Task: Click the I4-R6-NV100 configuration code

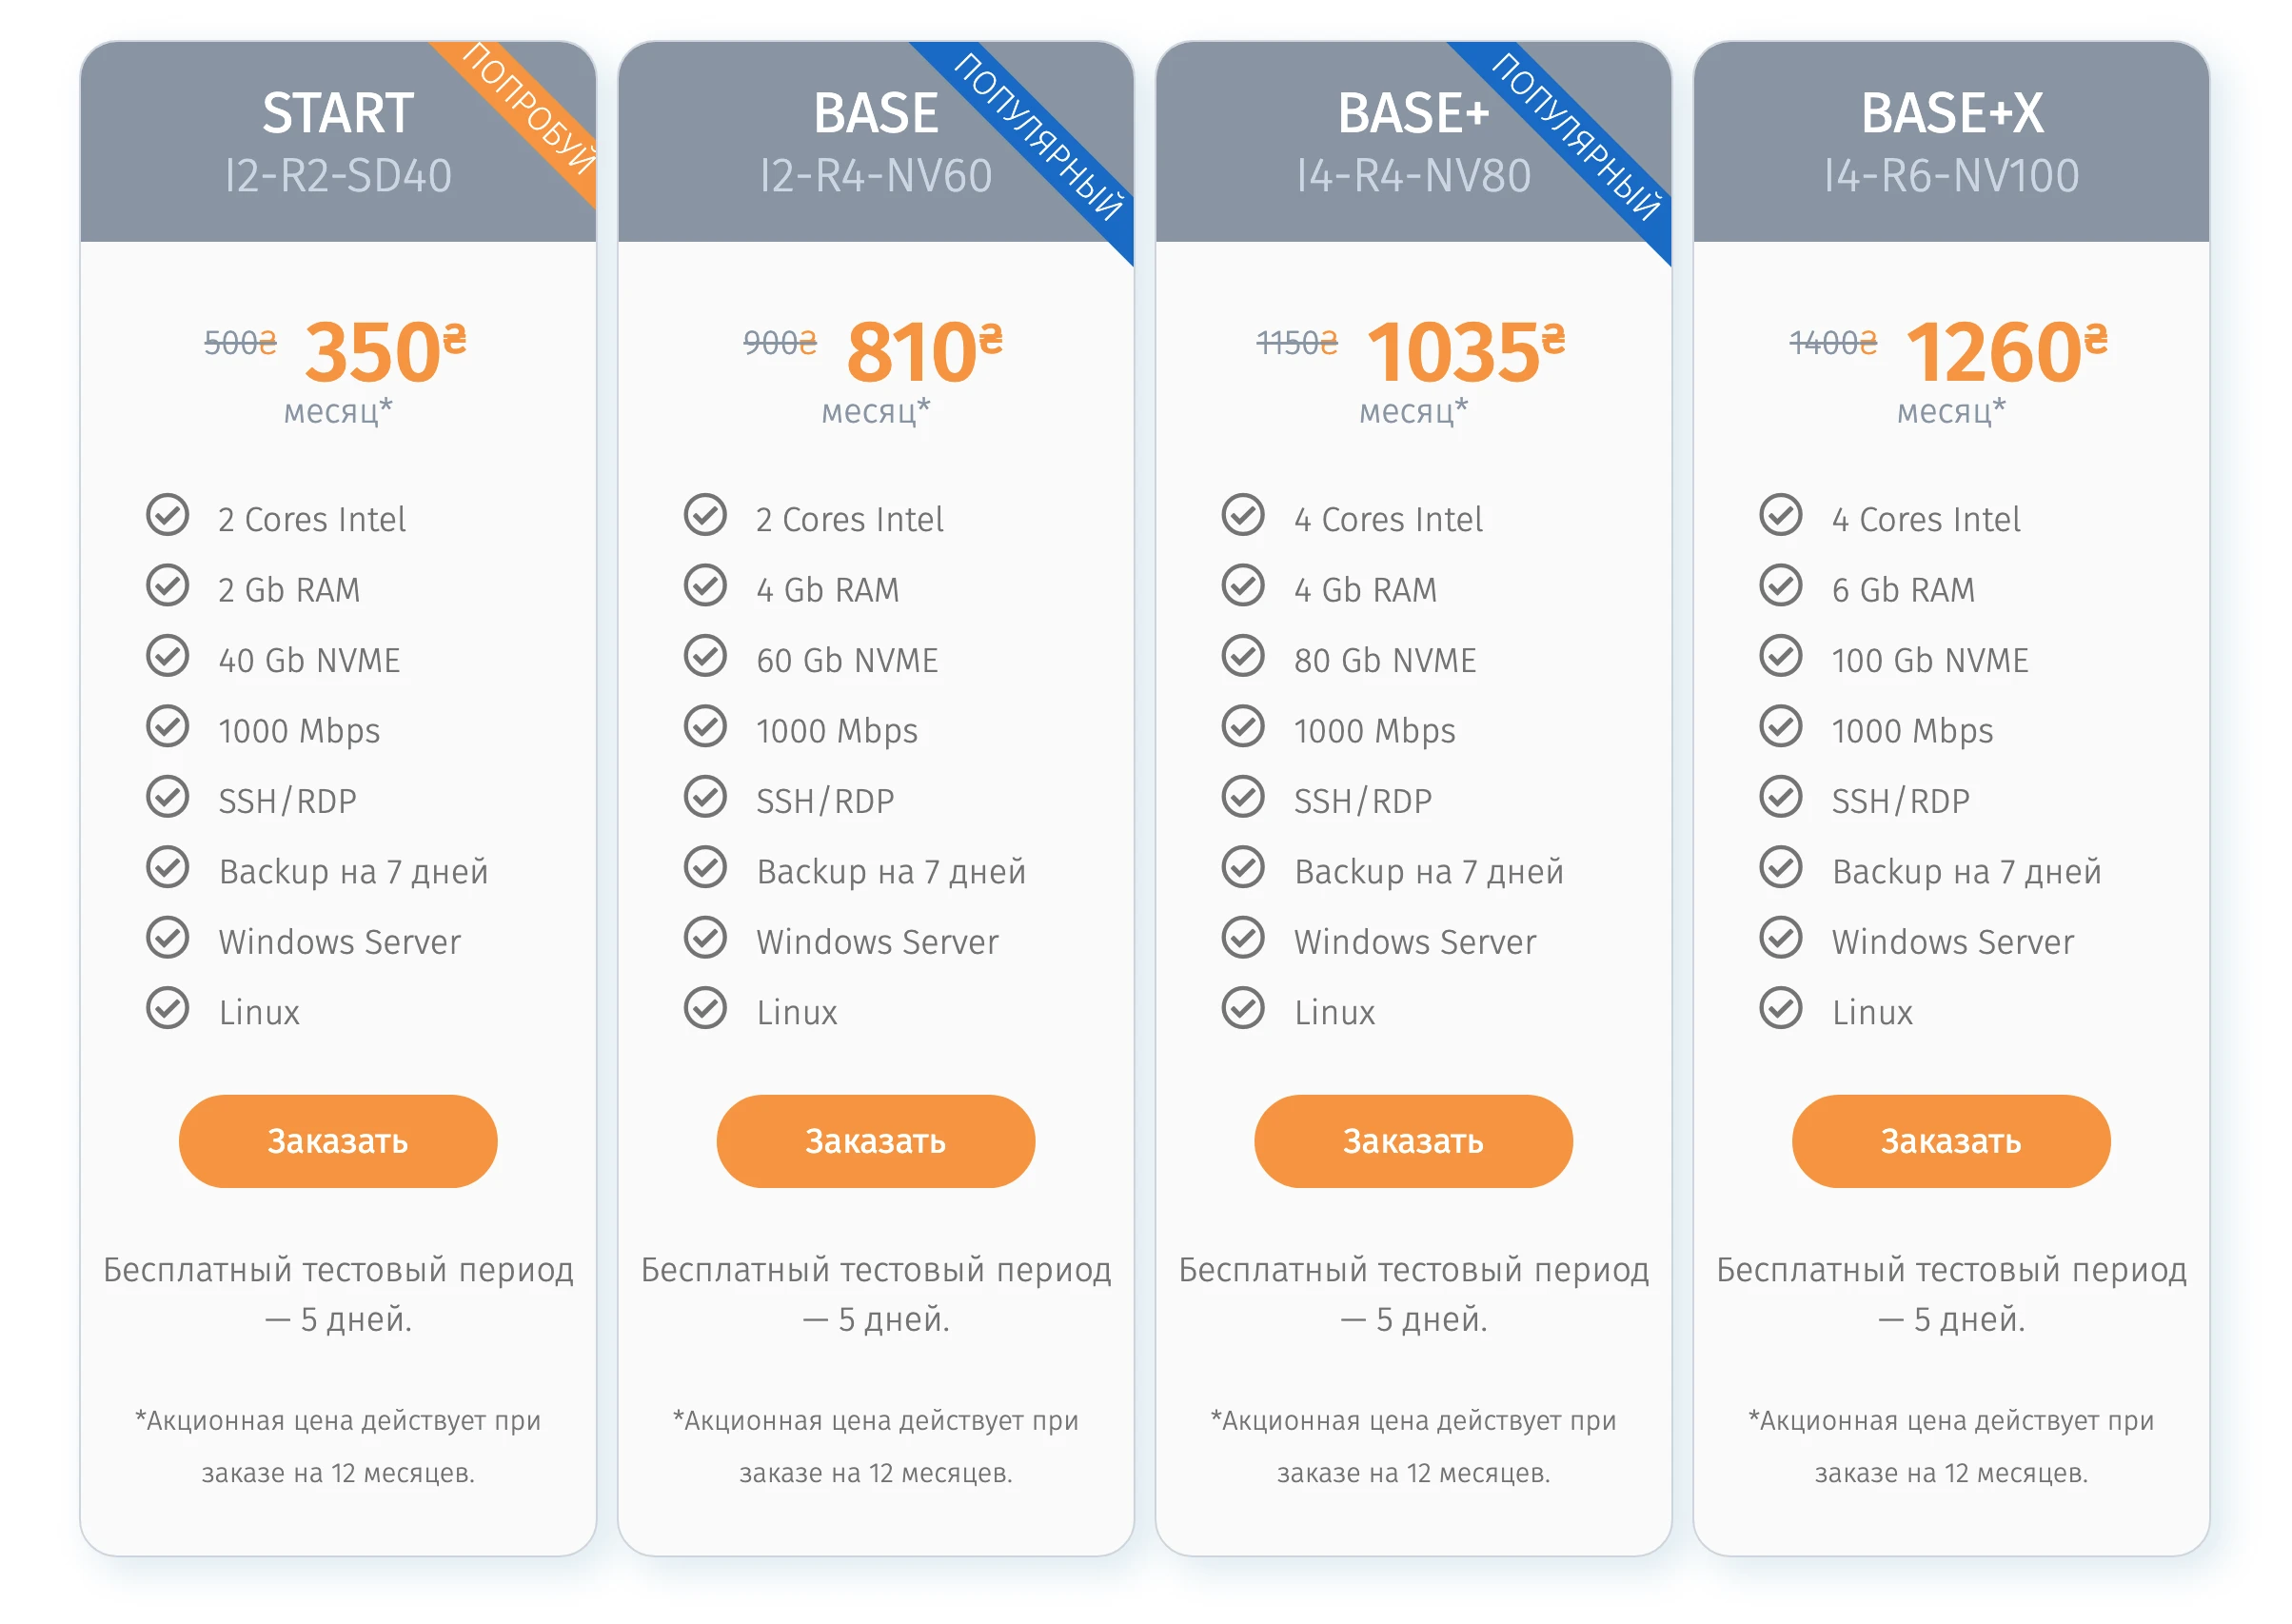Action: click(x=1951, y=176)
